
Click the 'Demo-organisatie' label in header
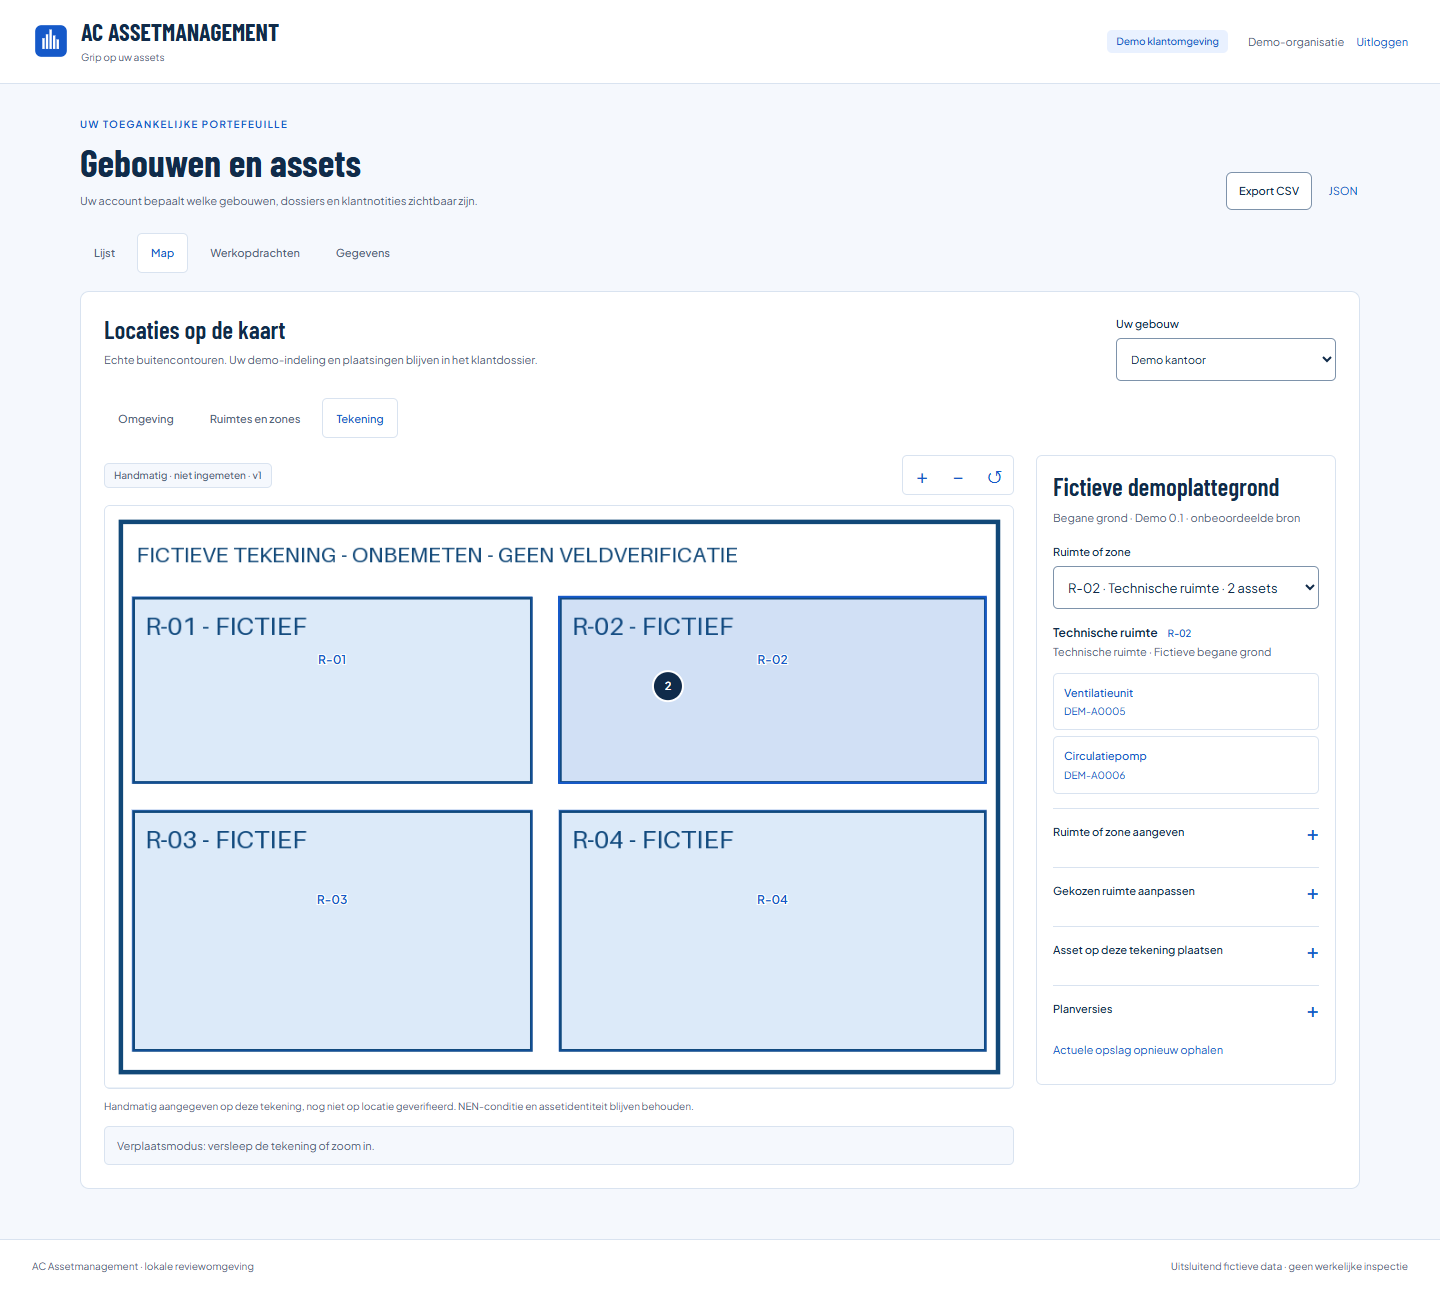[x=1296, y=42]
